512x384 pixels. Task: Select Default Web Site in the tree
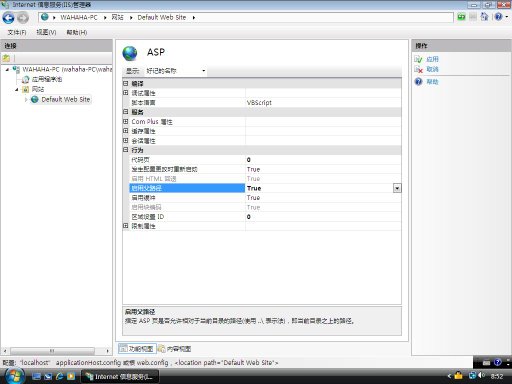[66, 99]
